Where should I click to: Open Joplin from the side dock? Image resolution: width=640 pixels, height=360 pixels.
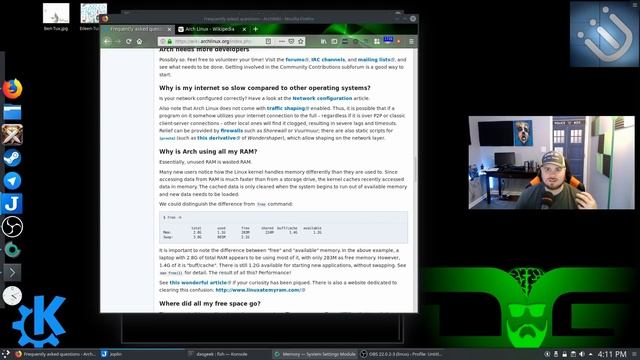tap(12, 203)
